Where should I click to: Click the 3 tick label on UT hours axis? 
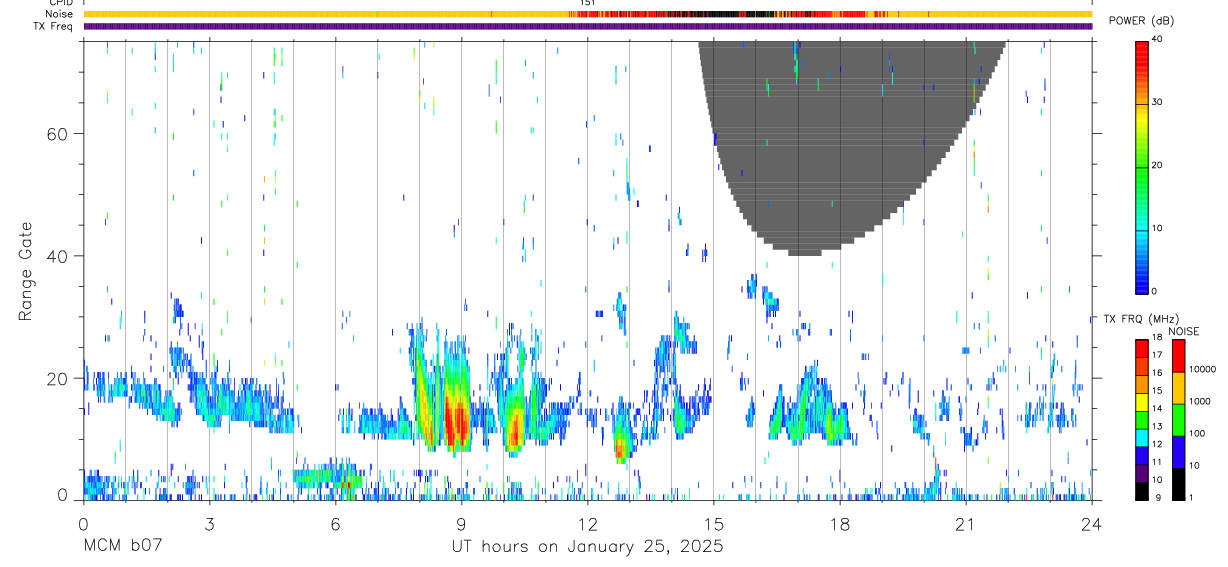point(209,523)
